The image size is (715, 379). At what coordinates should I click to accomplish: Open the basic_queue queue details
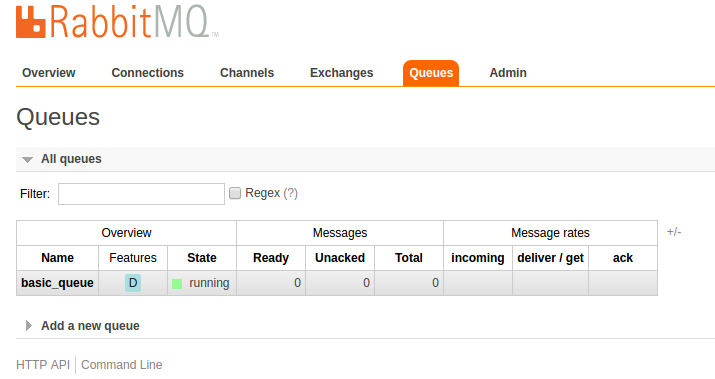coord(57,283)
